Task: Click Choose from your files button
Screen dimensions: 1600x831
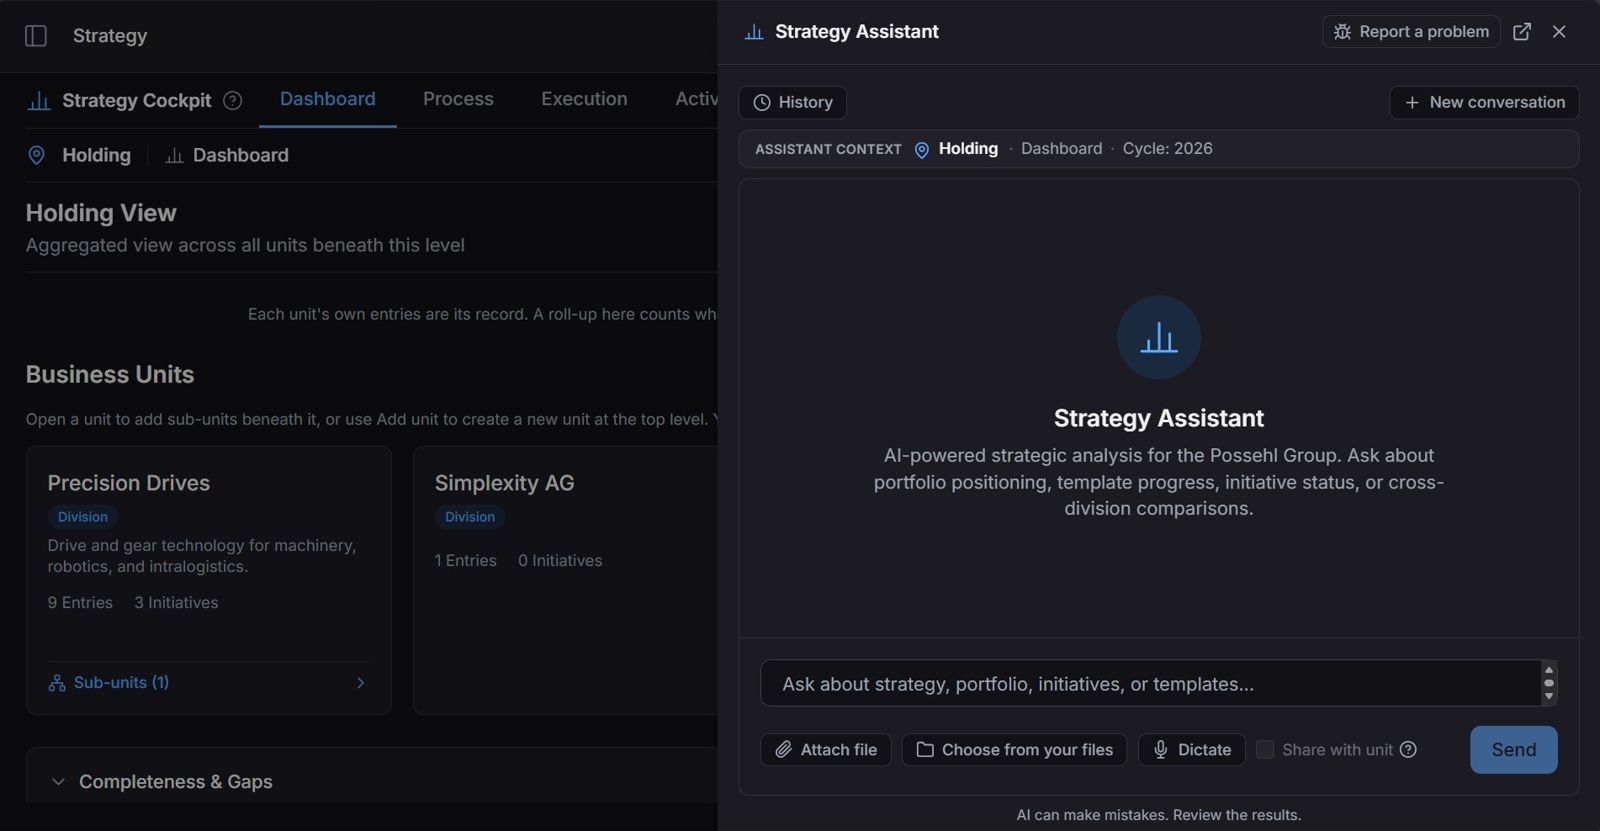Action: [x=1014, y=749]
